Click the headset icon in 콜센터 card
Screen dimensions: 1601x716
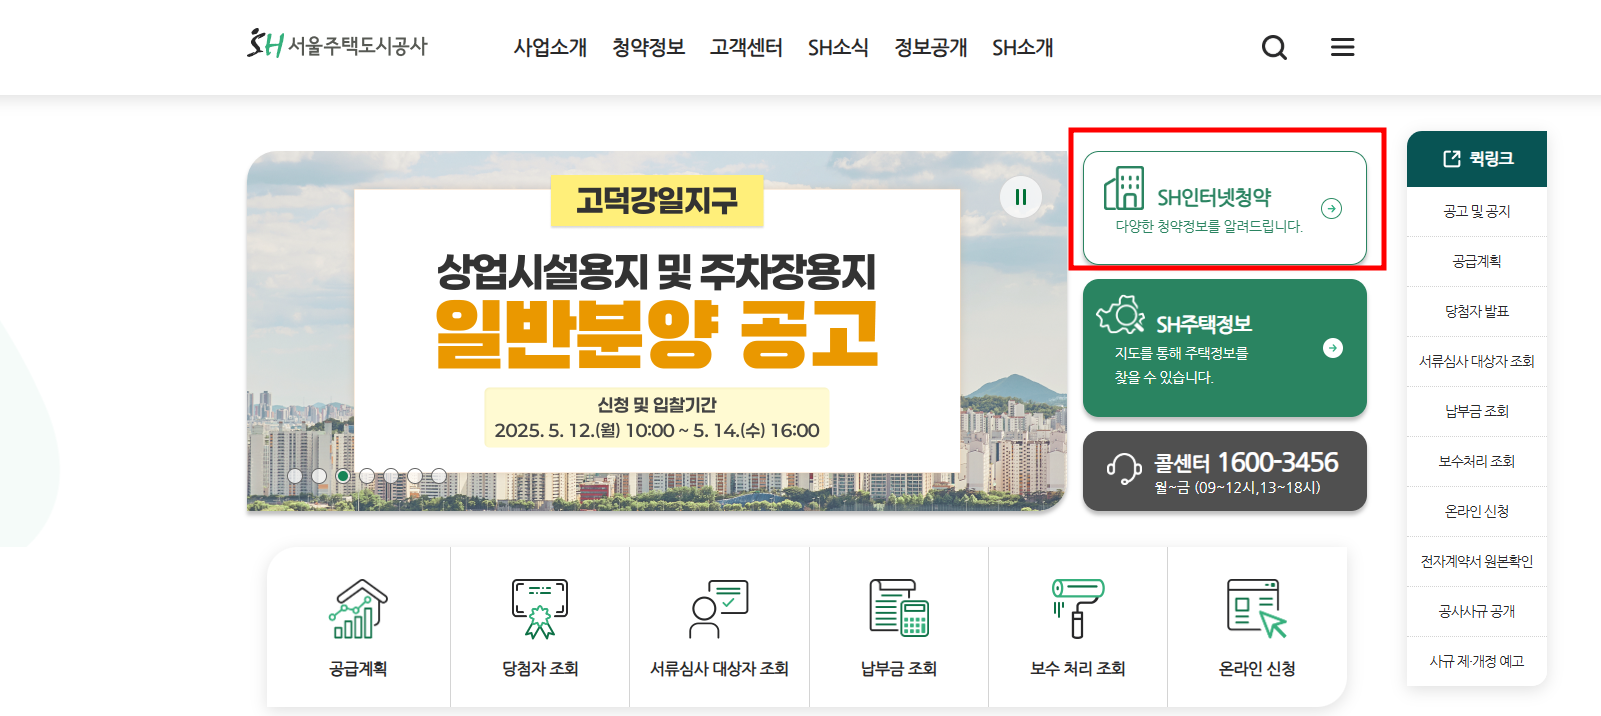pos(1124,468)
